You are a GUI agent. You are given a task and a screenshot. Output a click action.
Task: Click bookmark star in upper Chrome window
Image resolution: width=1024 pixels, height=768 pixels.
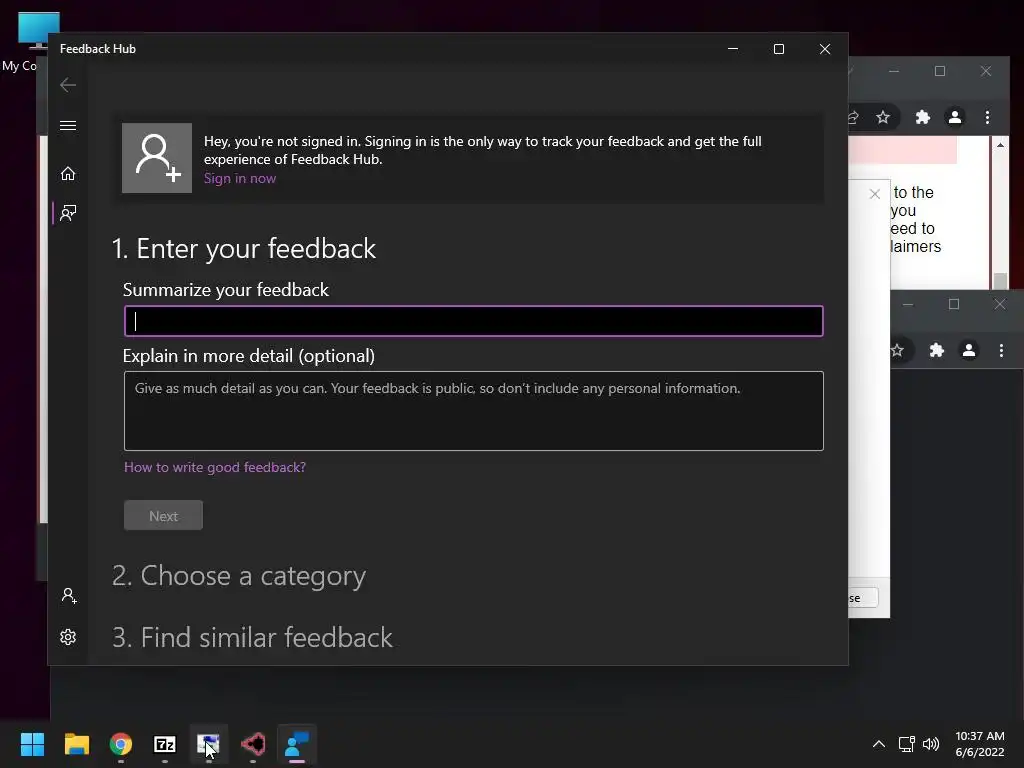coord(883,118)
